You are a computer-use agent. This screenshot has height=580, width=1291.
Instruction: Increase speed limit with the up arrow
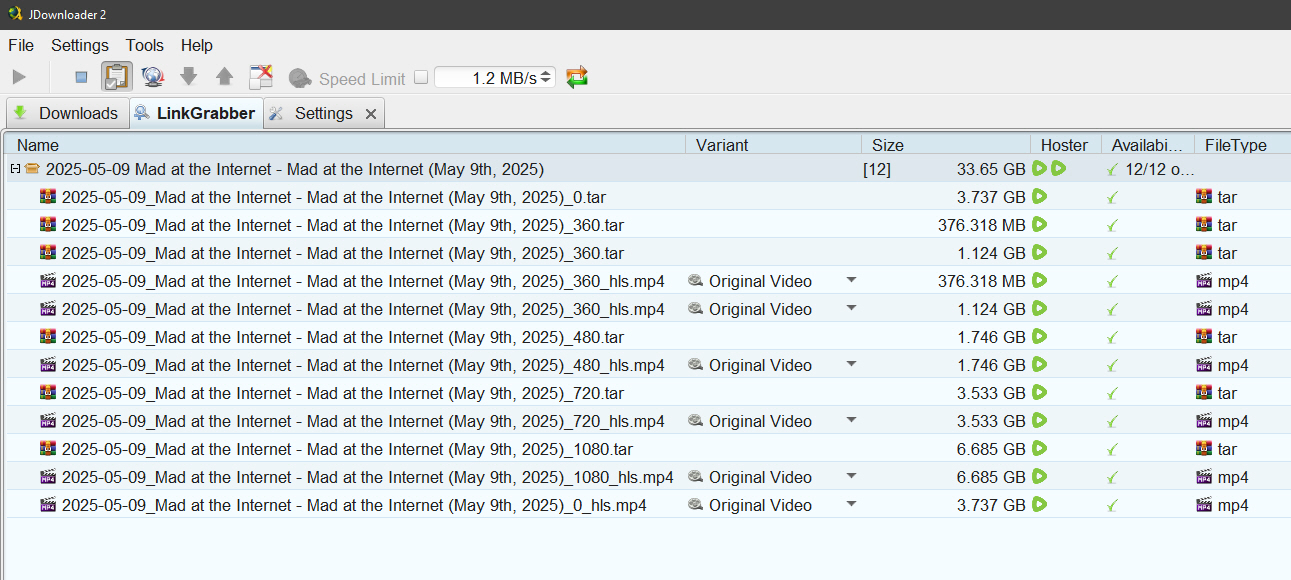click(547, 72)
